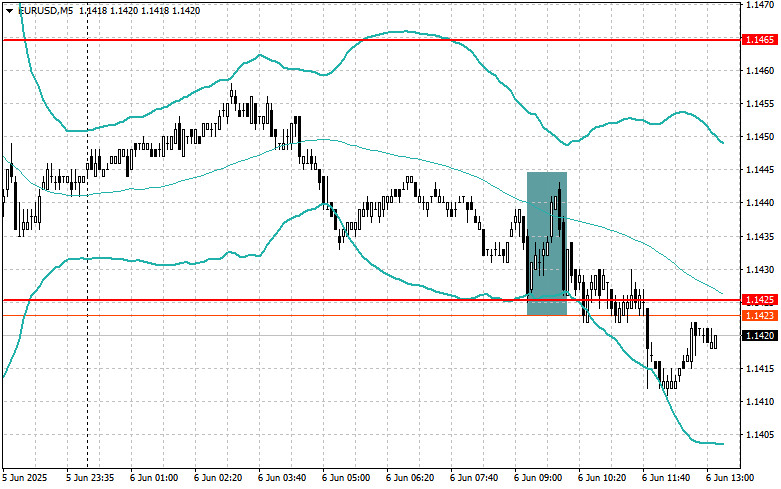Image resolution: width=781 pixels, height=489 pixels.
Task: Click the 6 Jun 07:40 time label
Action: 474,478
